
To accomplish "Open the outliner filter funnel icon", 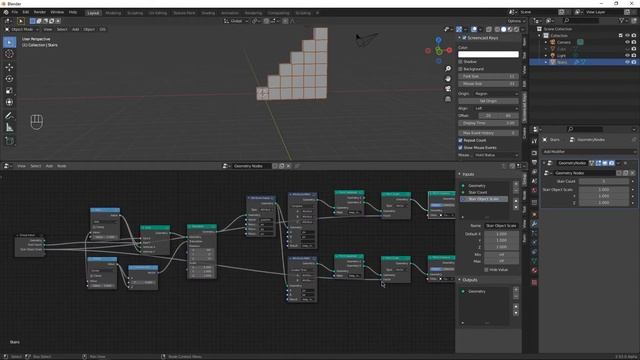I will pos(621,20).
